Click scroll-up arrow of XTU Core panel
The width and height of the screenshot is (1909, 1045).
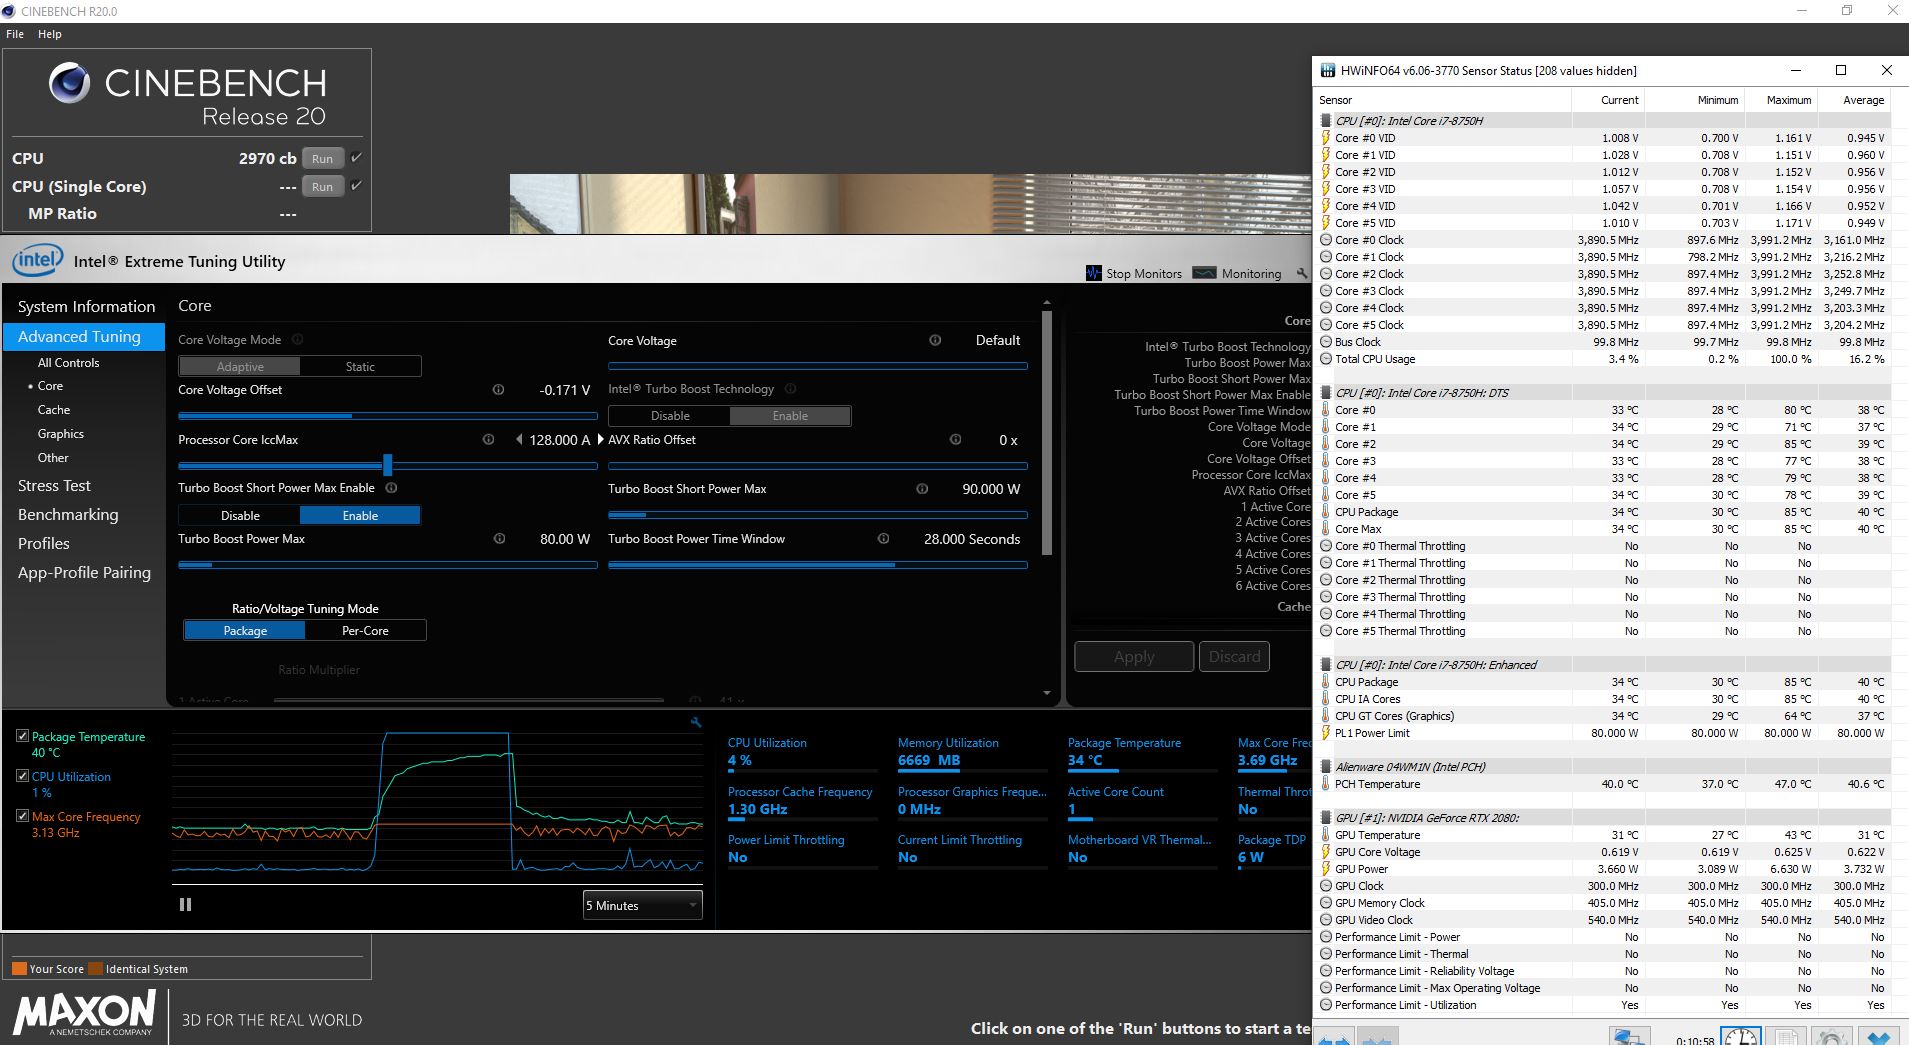[x=1047, y=303]
